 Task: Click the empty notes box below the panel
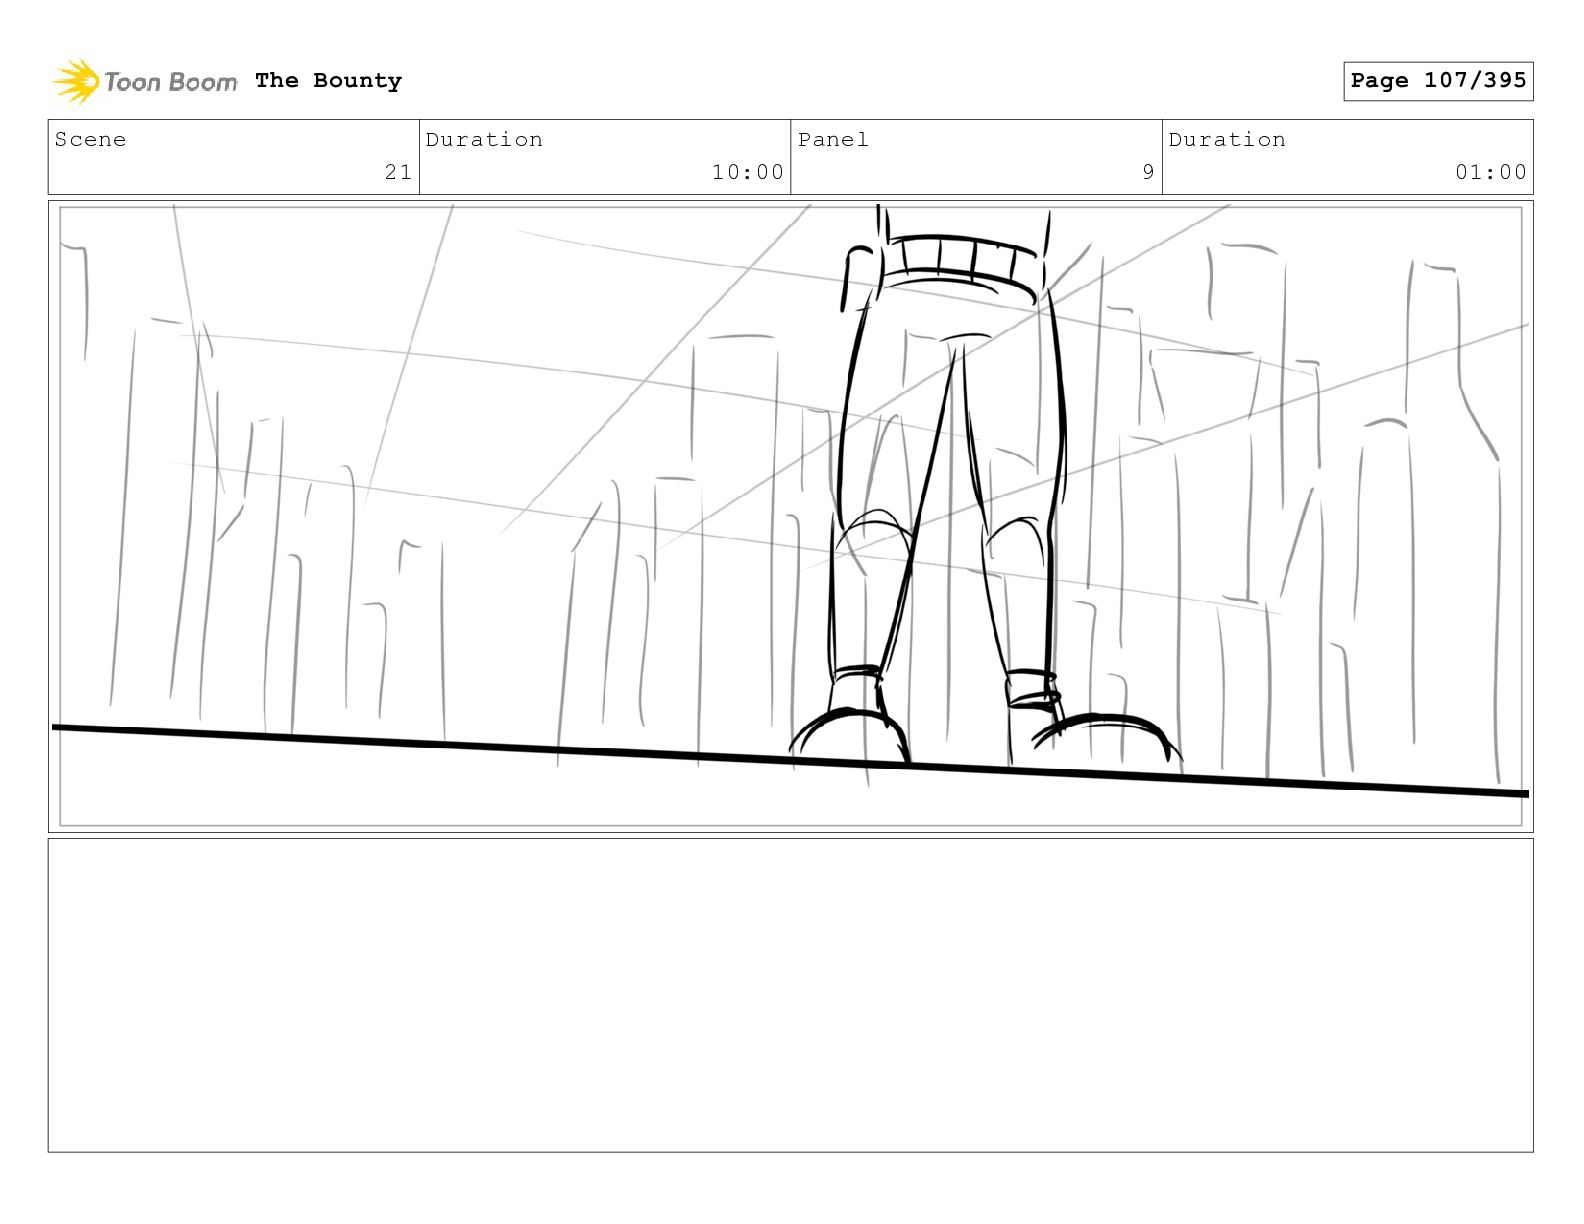pyautogui.click(x=790, y=995)
